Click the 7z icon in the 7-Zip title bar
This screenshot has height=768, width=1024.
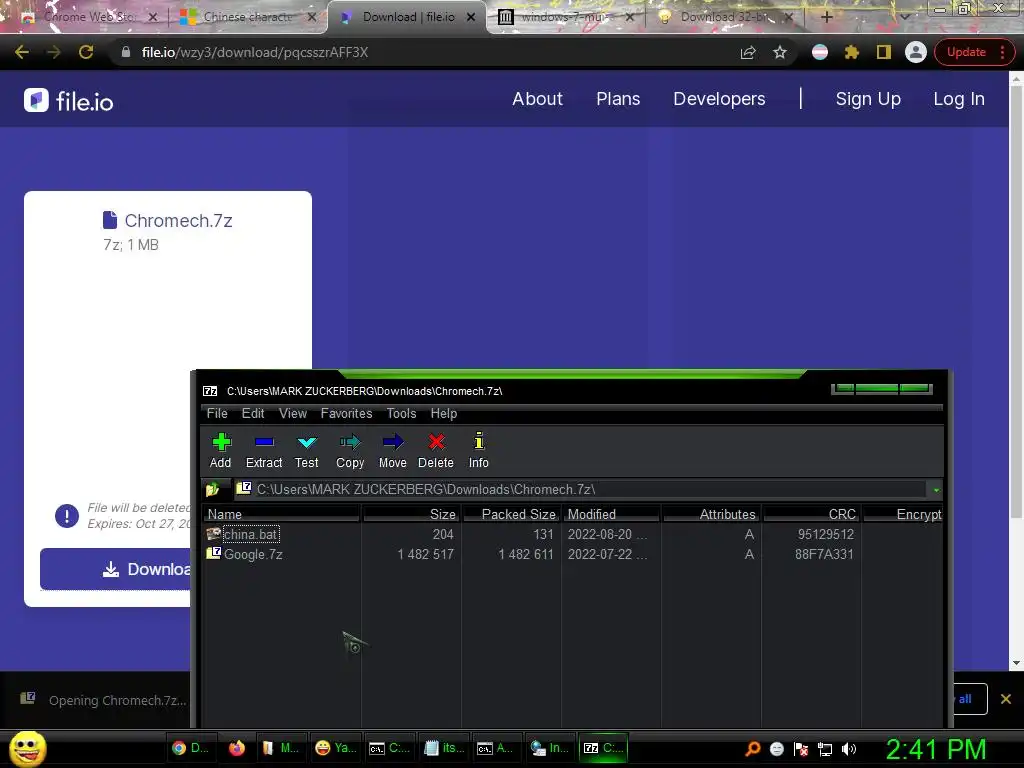(210, 391)
